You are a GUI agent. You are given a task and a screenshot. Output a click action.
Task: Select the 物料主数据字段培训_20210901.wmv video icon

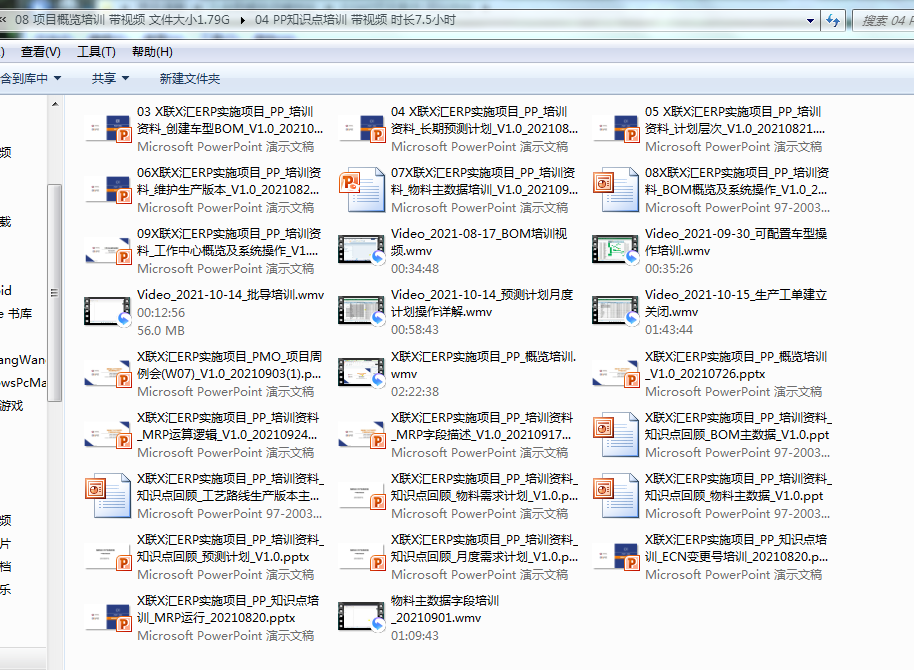(x=361, y=618)
